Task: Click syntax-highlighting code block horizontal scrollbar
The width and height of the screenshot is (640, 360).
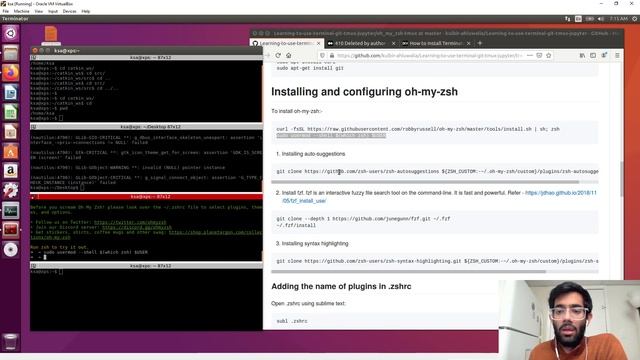Action: (408, 271)
